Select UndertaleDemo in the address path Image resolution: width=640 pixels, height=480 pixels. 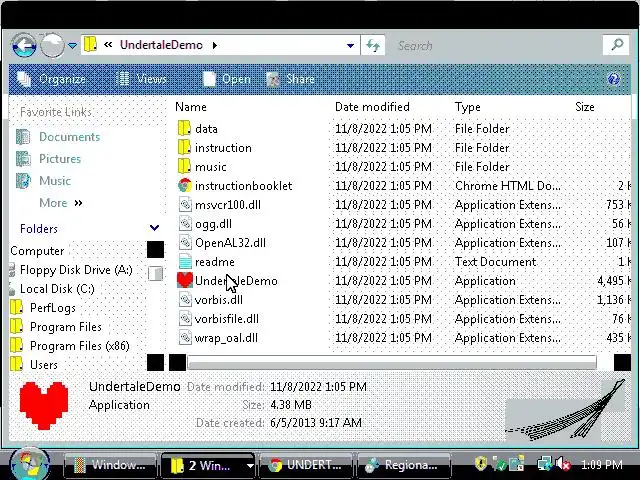[x=161, y=45]
